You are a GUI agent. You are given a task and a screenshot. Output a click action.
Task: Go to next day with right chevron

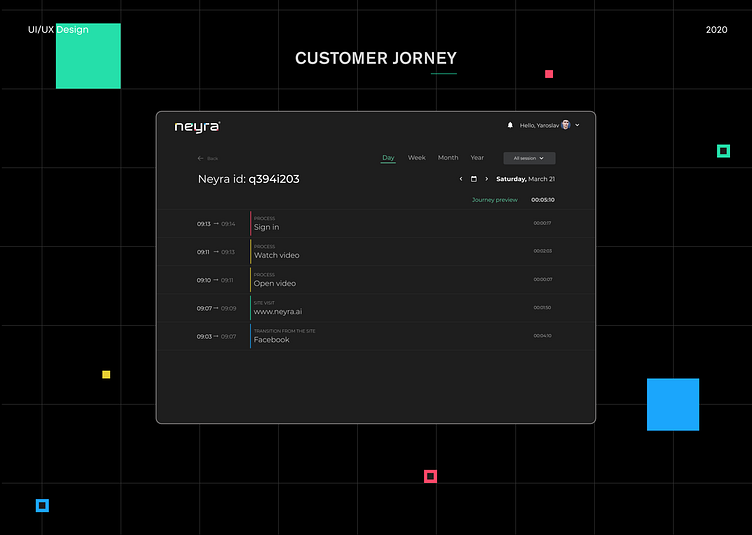[x=486, y=179]
